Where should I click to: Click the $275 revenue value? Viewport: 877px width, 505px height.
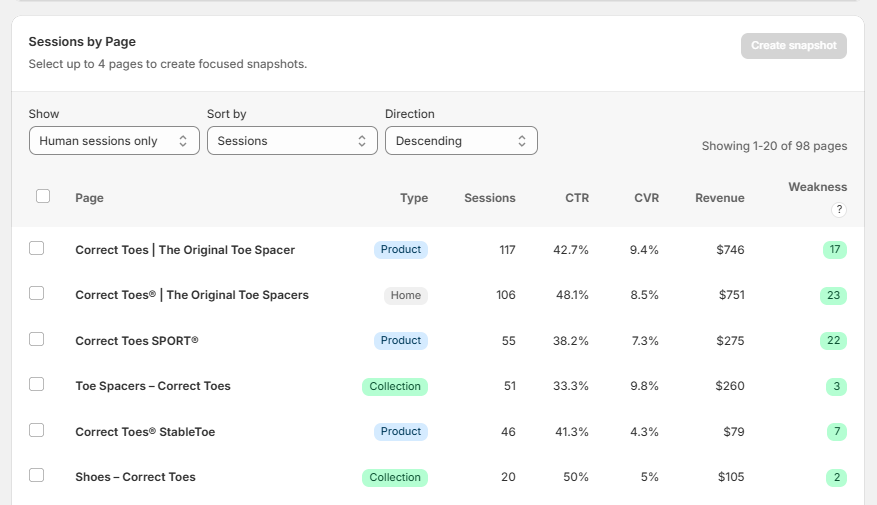click(730, 341)
